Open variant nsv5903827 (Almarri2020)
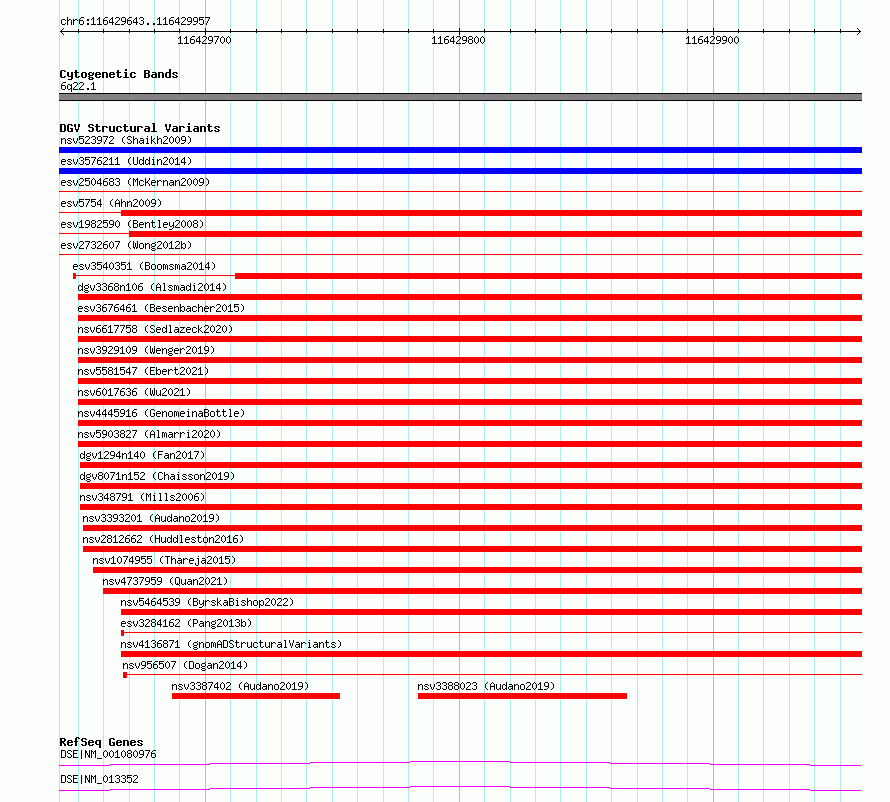 pos(149,434)
